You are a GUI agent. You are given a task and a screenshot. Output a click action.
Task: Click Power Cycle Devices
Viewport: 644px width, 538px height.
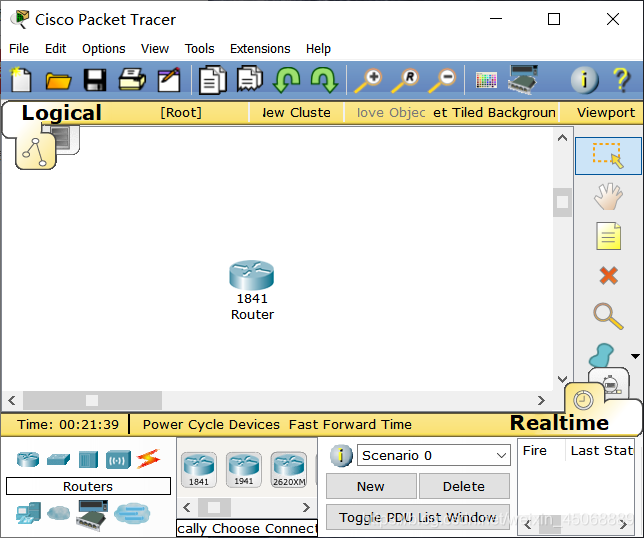tap(211, 424)
